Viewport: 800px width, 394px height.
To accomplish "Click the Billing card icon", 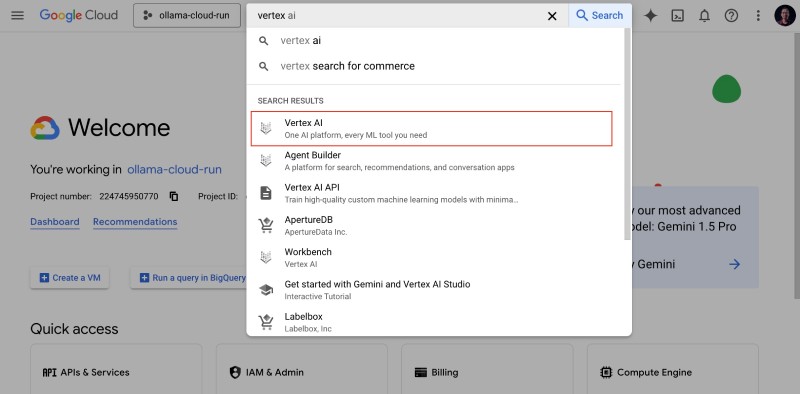I will tap(420, 373).
